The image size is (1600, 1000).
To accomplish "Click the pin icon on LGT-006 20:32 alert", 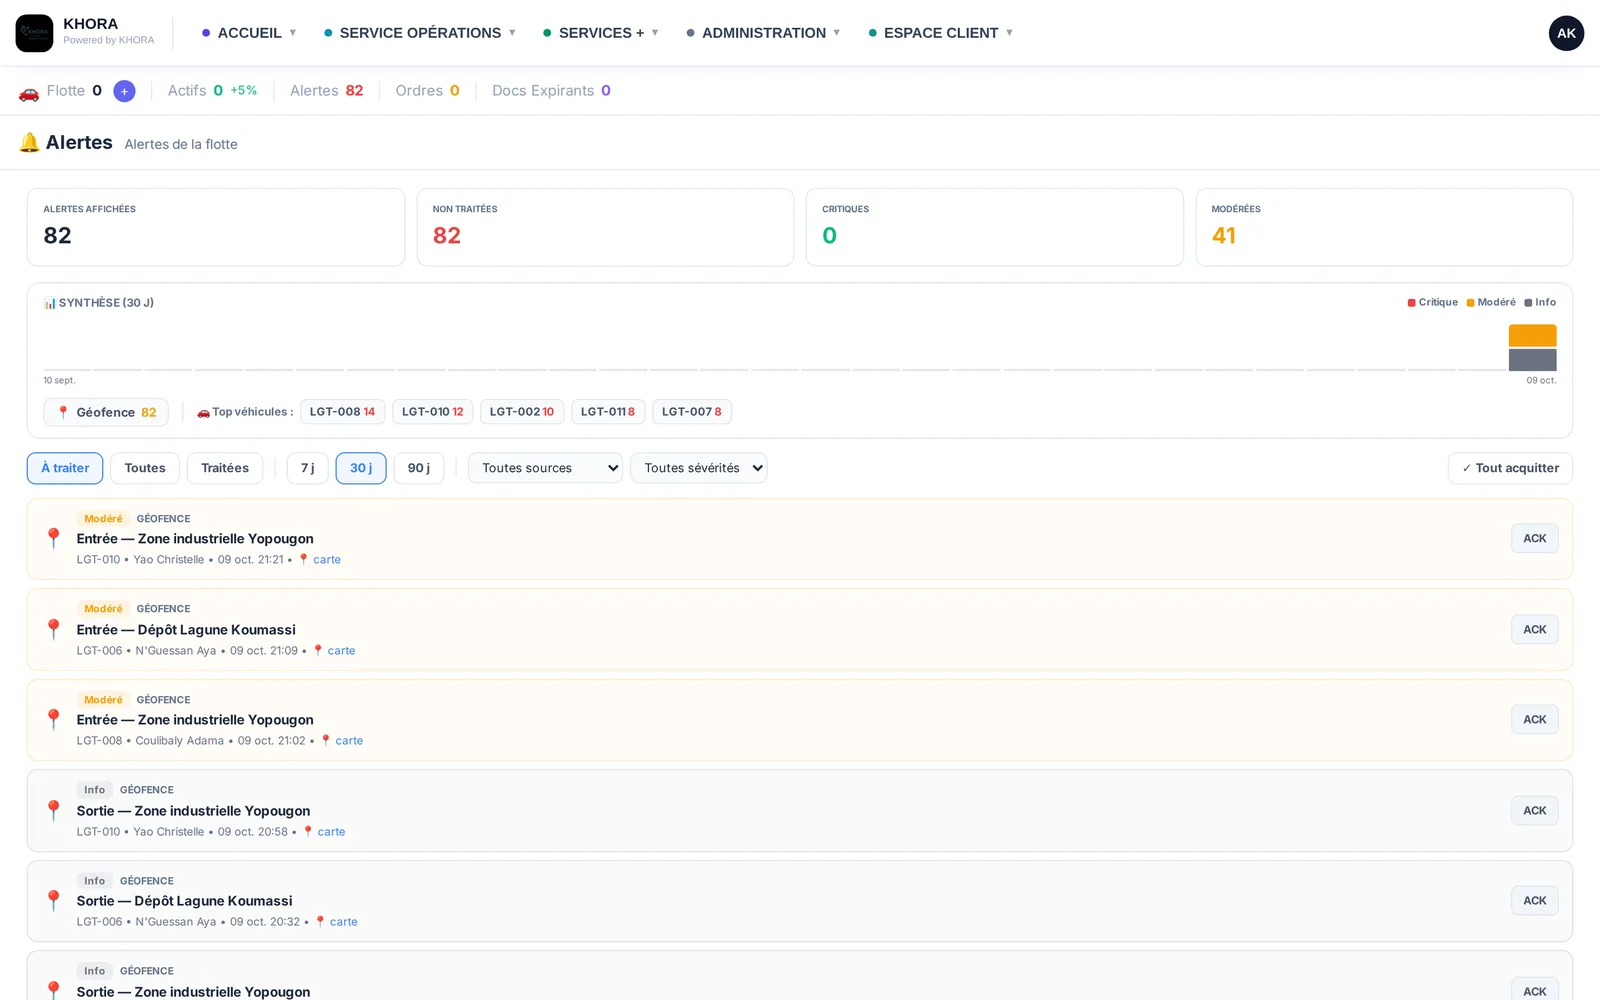I will (54, 901).
